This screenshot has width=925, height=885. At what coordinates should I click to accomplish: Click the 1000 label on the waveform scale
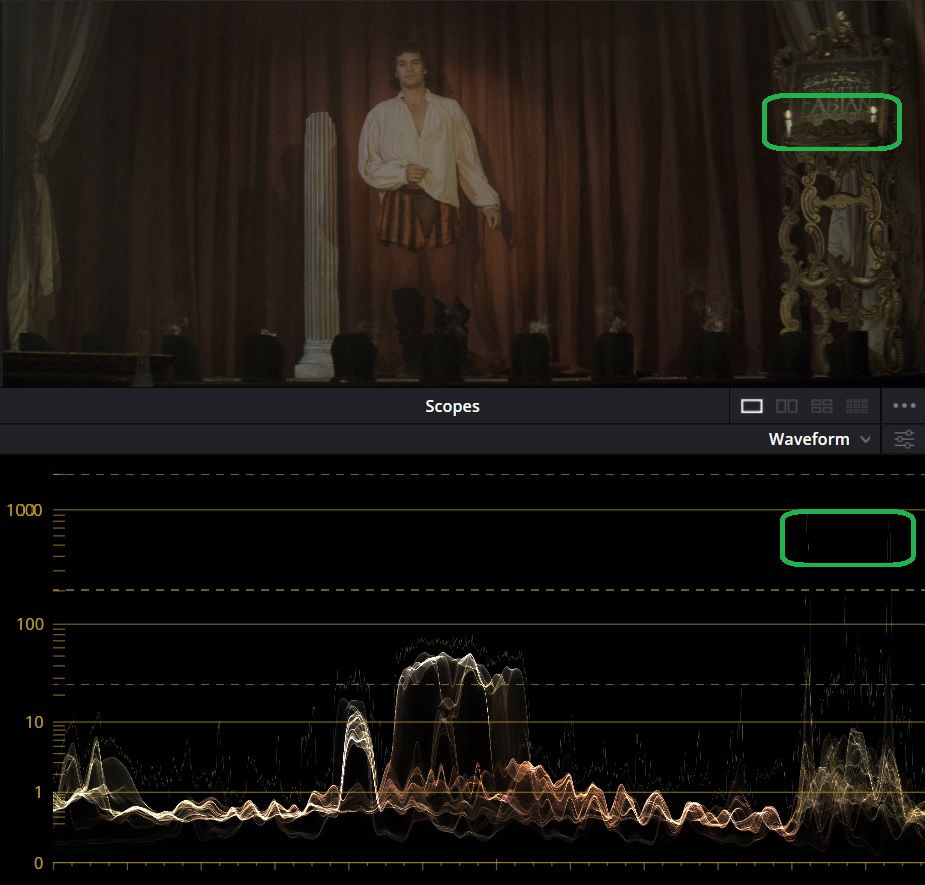(24, 510)
